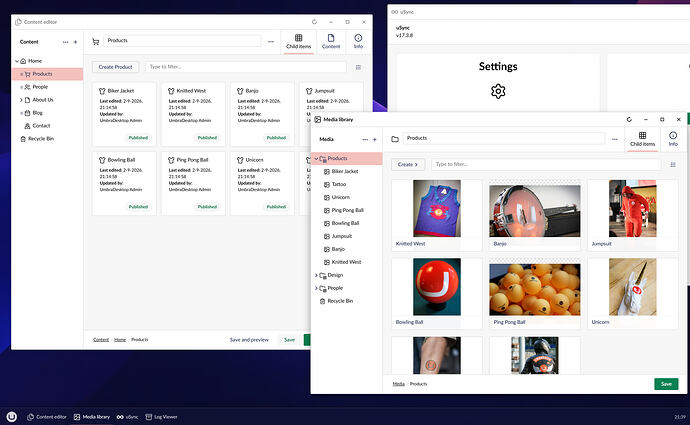Expand About Us node in Content tree
690x425 pixels.
[x=21, y=100]
